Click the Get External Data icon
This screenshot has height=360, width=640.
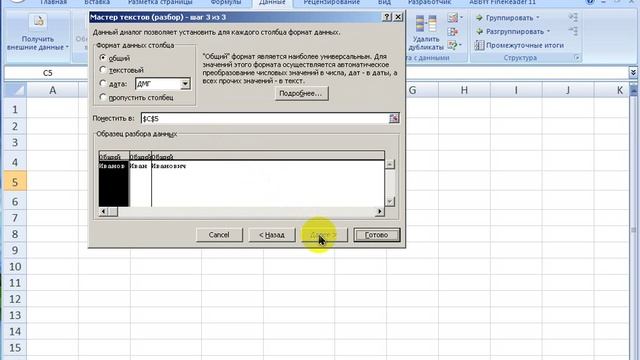[38, 22]
